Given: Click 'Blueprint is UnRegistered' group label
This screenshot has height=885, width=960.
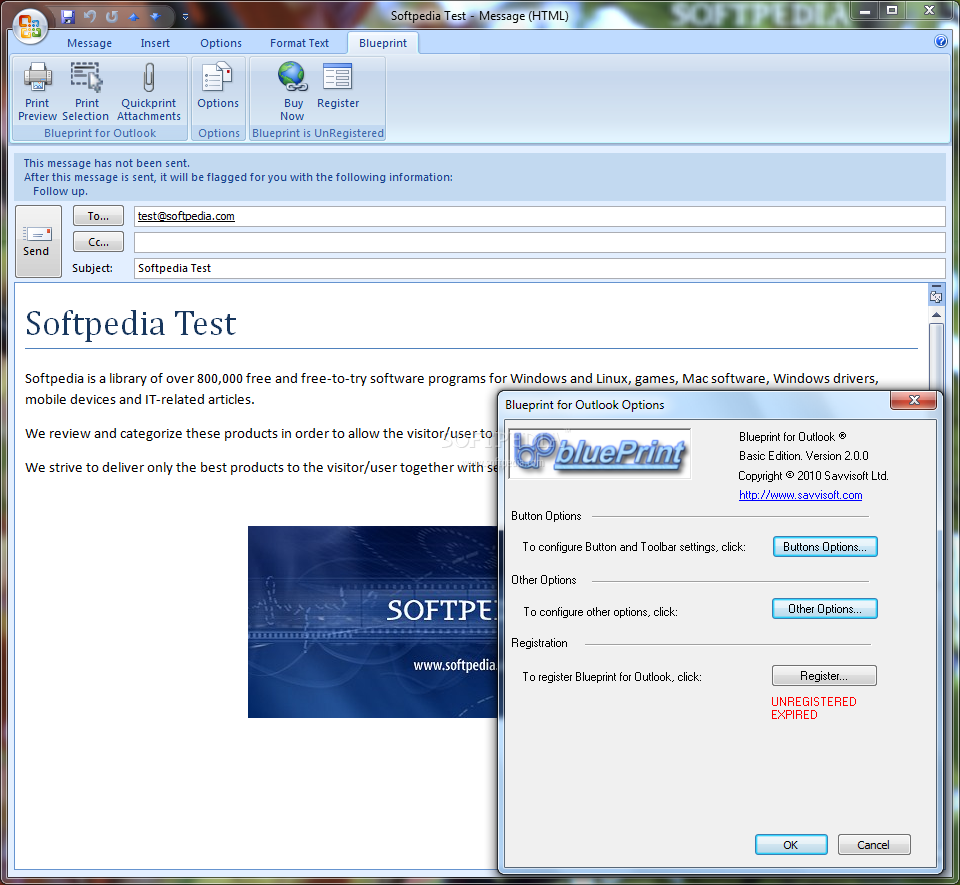Looking at the screenshot, I should click(x=318, y=133).
